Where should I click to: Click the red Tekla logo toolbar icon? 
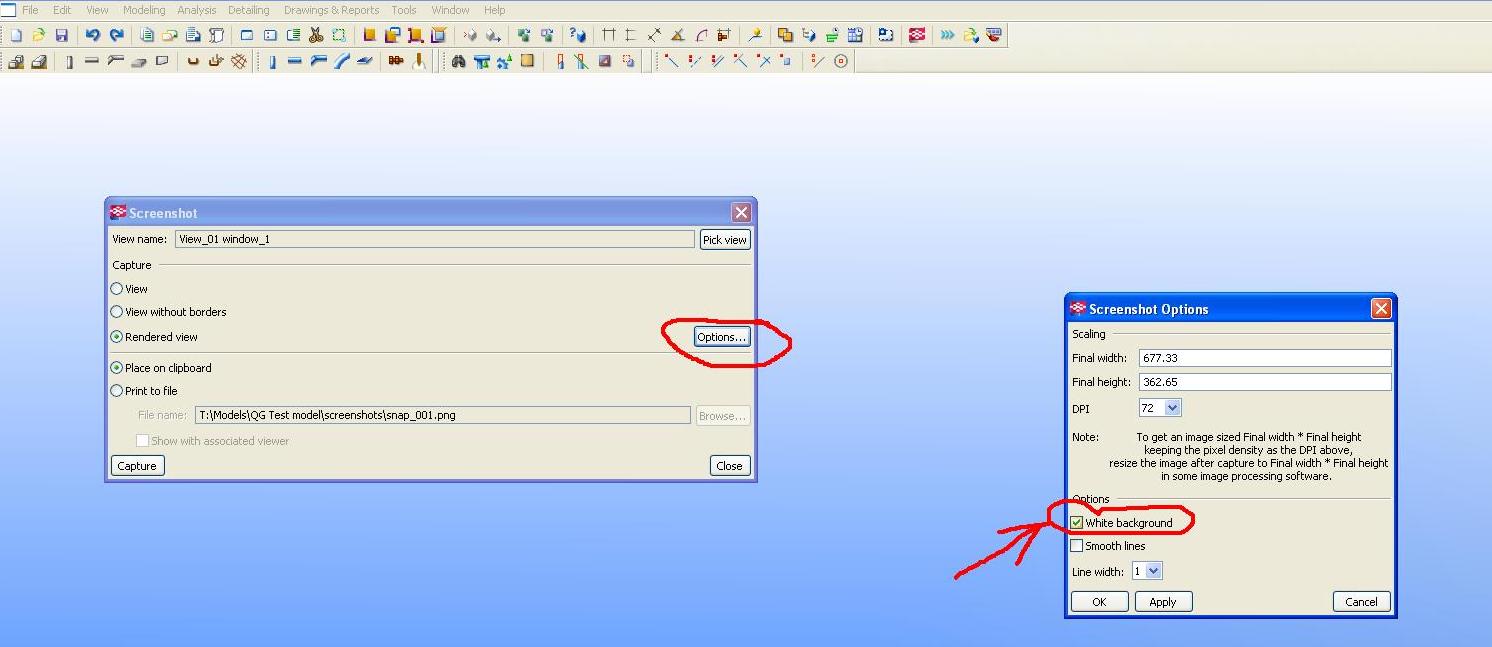pos(917,35)
